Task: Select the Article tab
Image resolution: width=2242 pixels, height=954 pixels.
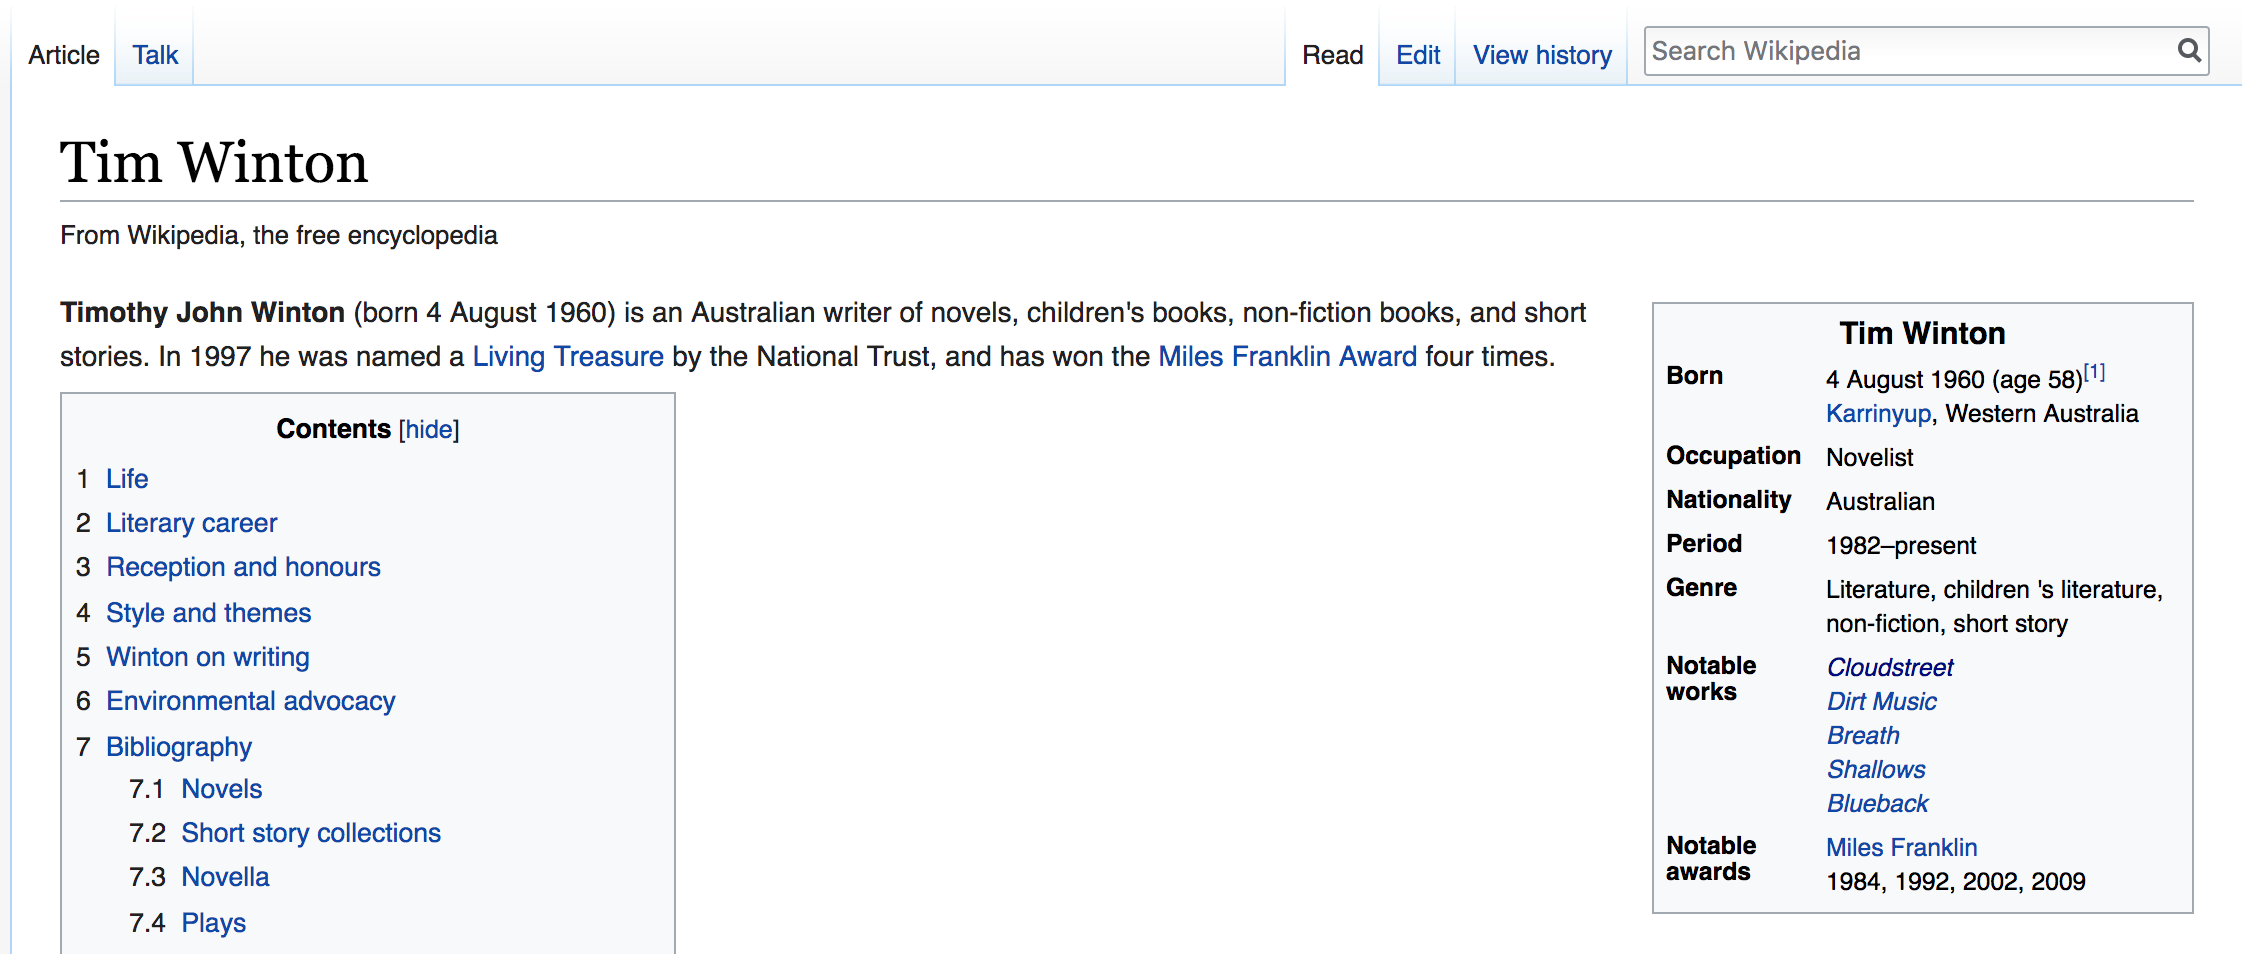Action: (x=64, y=55)
